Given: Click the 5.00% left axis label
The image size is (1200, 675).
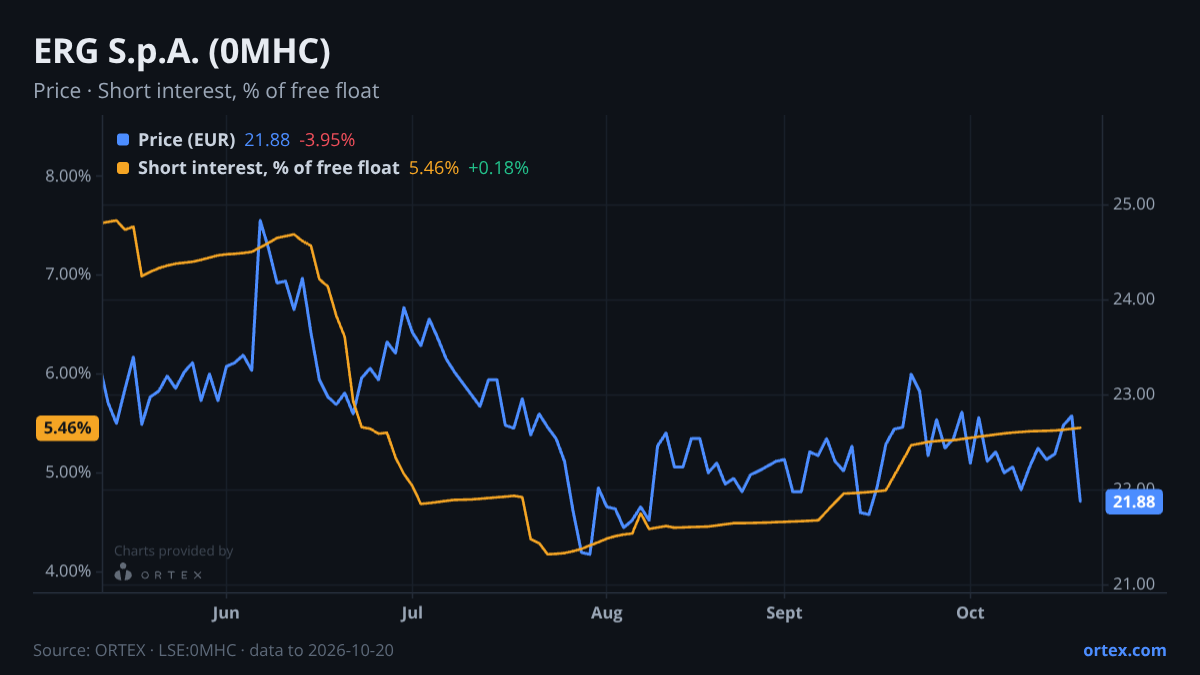Looking at the screenshot, I should point(67,472).
